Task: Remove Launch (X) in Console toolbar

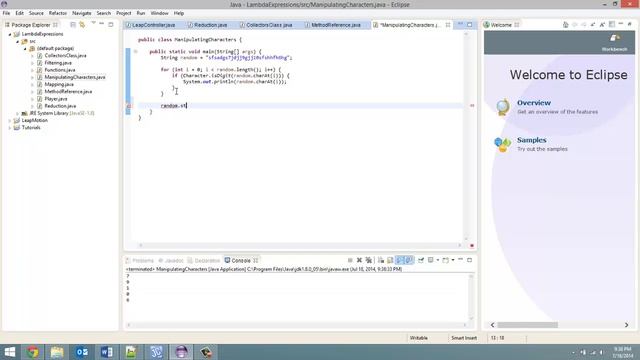Action: pyautogui.click(x=359, y=260)
